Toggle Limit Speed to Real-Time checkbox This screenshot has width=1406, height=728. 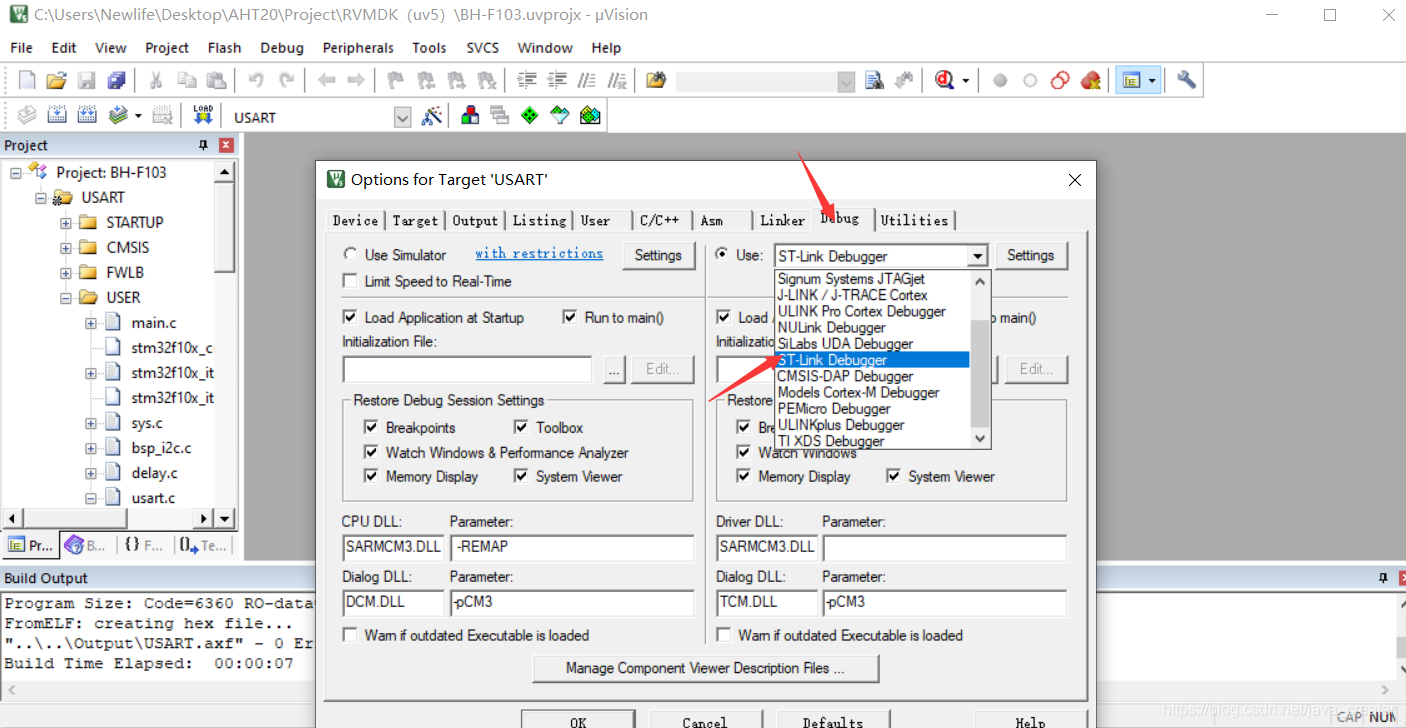(x=350, y=281)
